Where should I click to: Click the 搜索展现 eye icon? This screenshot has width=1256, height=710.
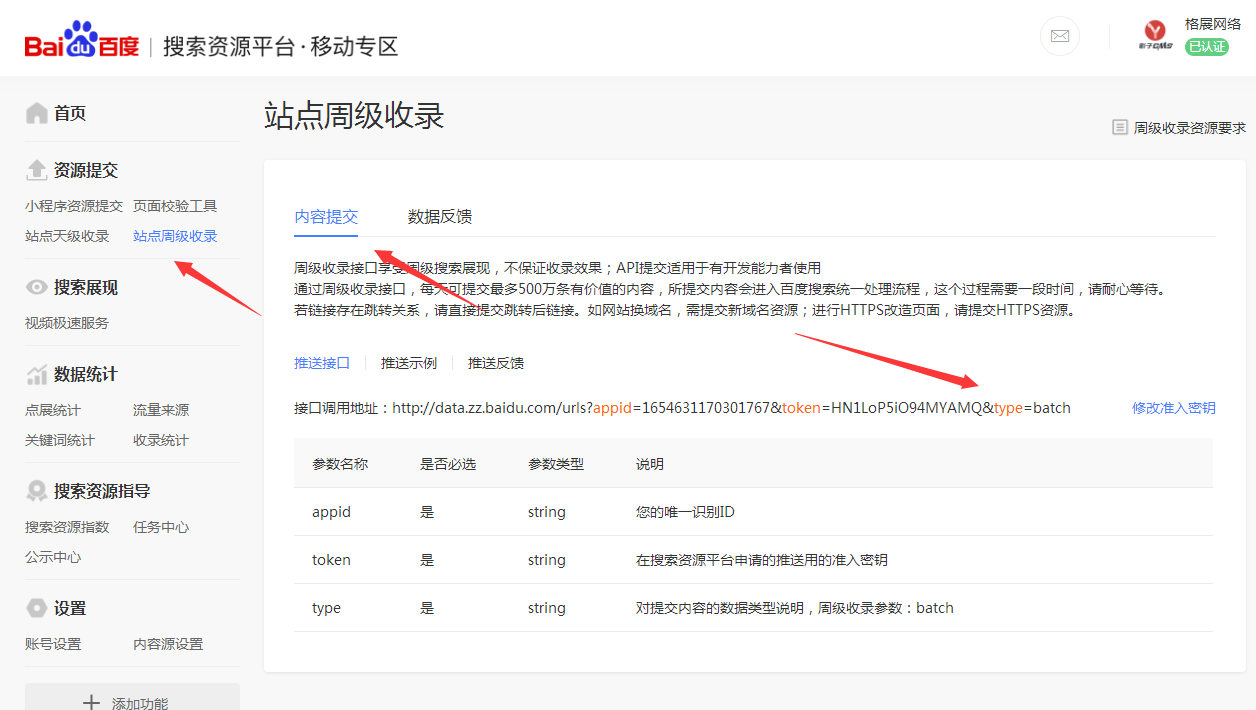pyautogui.click(x=37, y=288)
